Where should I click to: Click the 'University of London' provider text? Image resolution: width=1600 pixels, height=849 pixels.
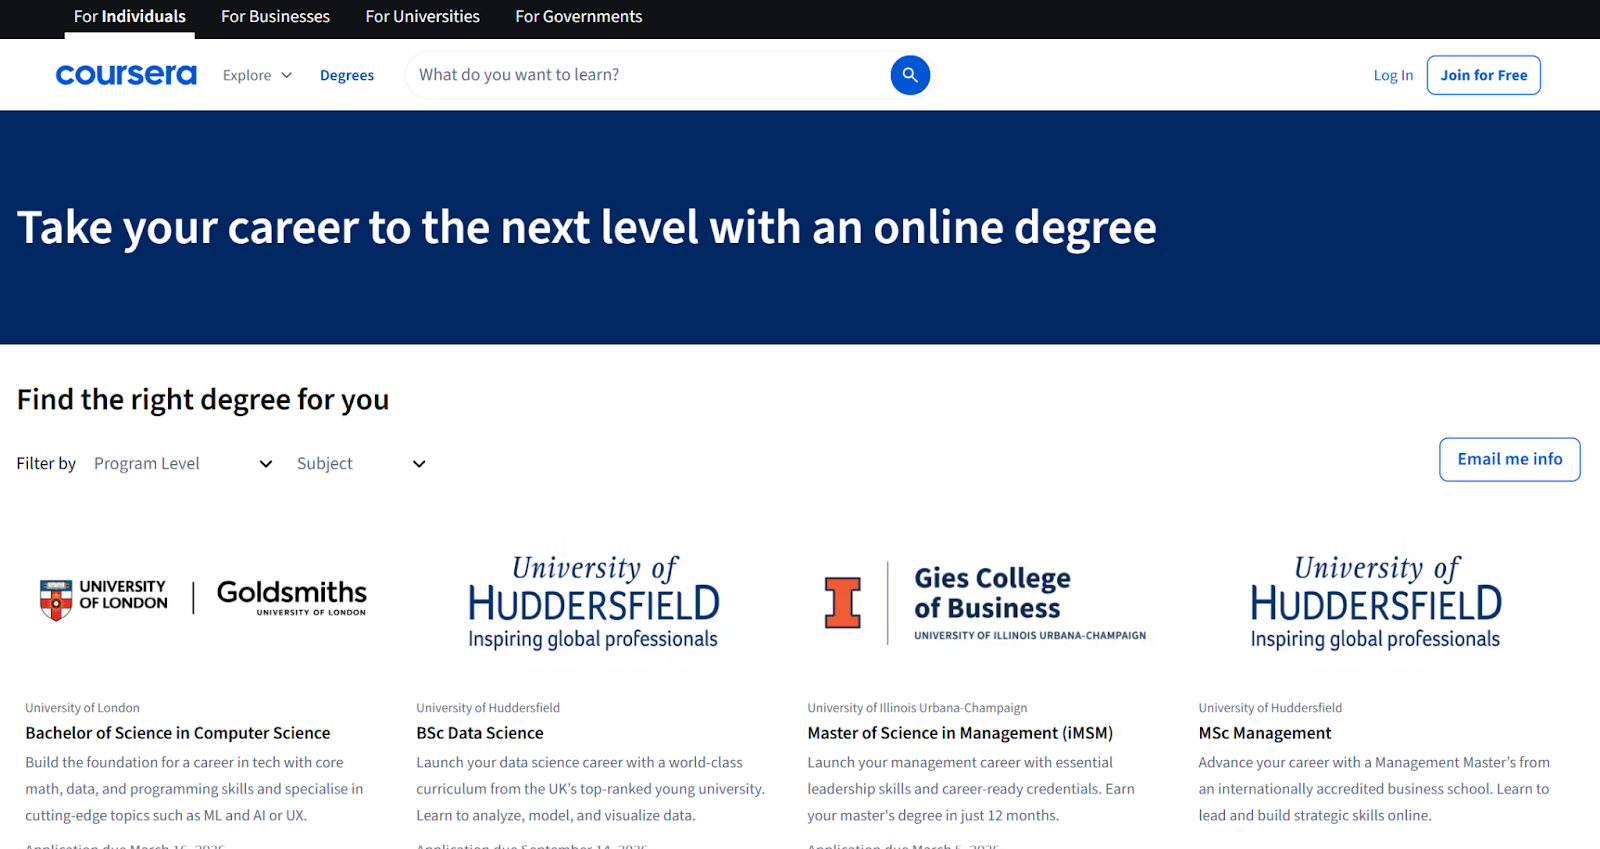pos(82,708)
